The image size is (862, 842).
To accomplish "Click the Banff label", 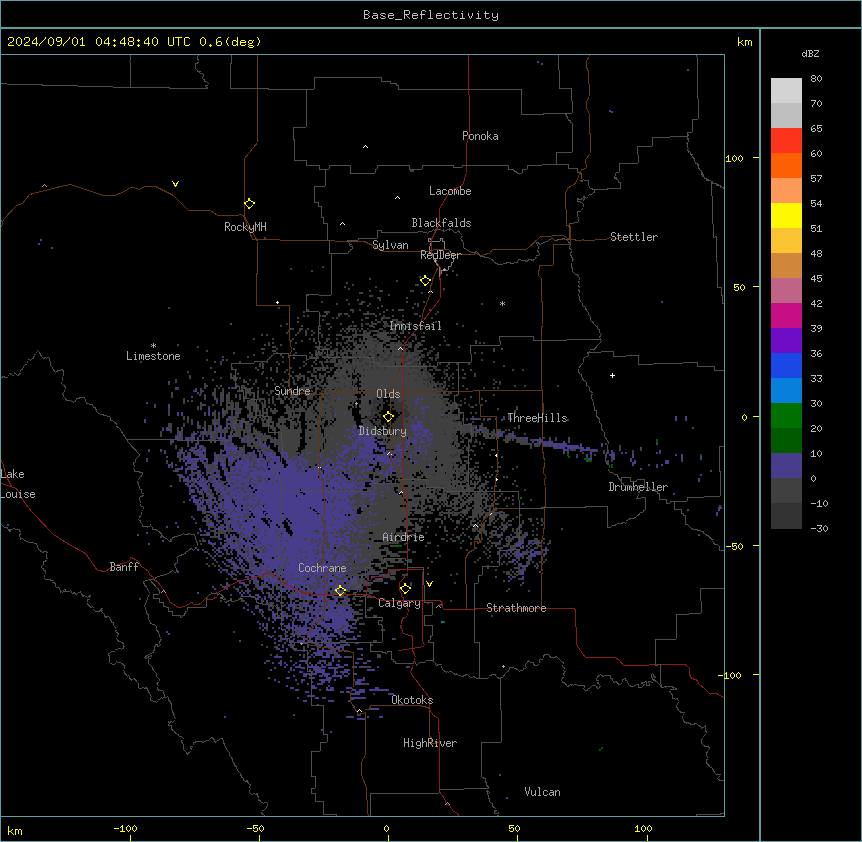I will pos(124,567).
